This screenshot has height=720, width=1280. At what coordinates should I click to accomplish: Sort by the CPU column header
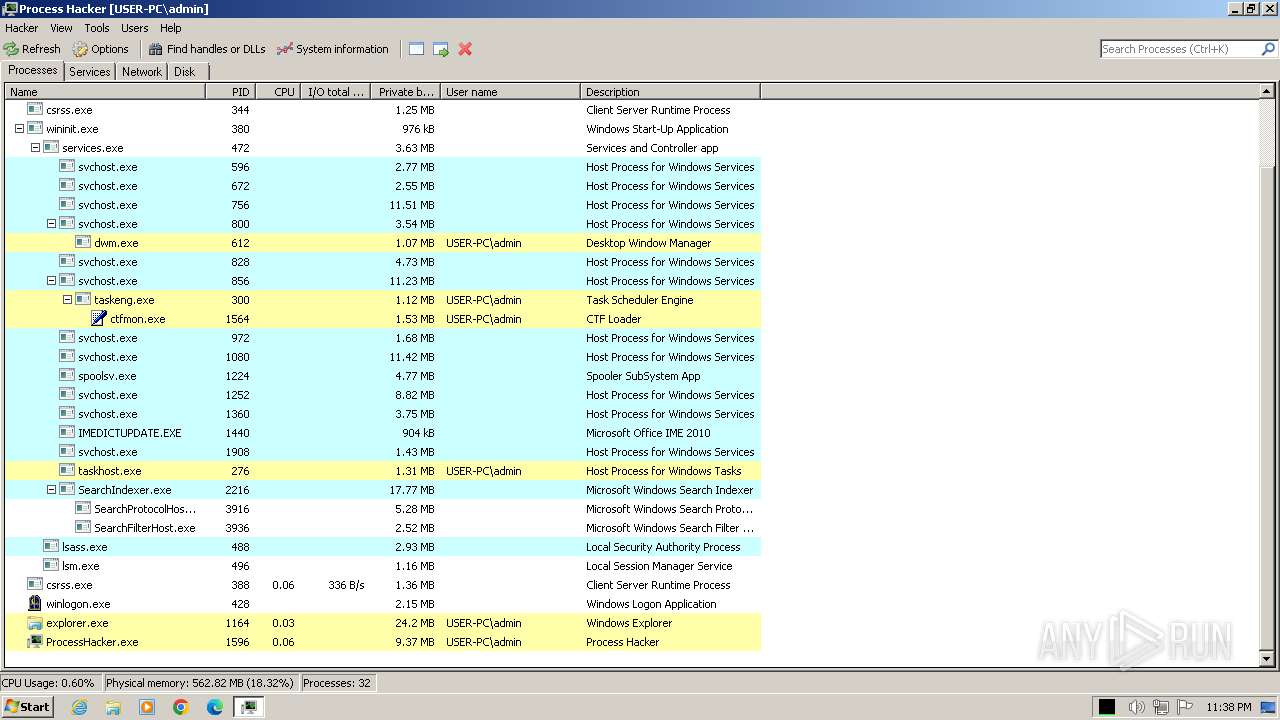(x=279, y=92)
